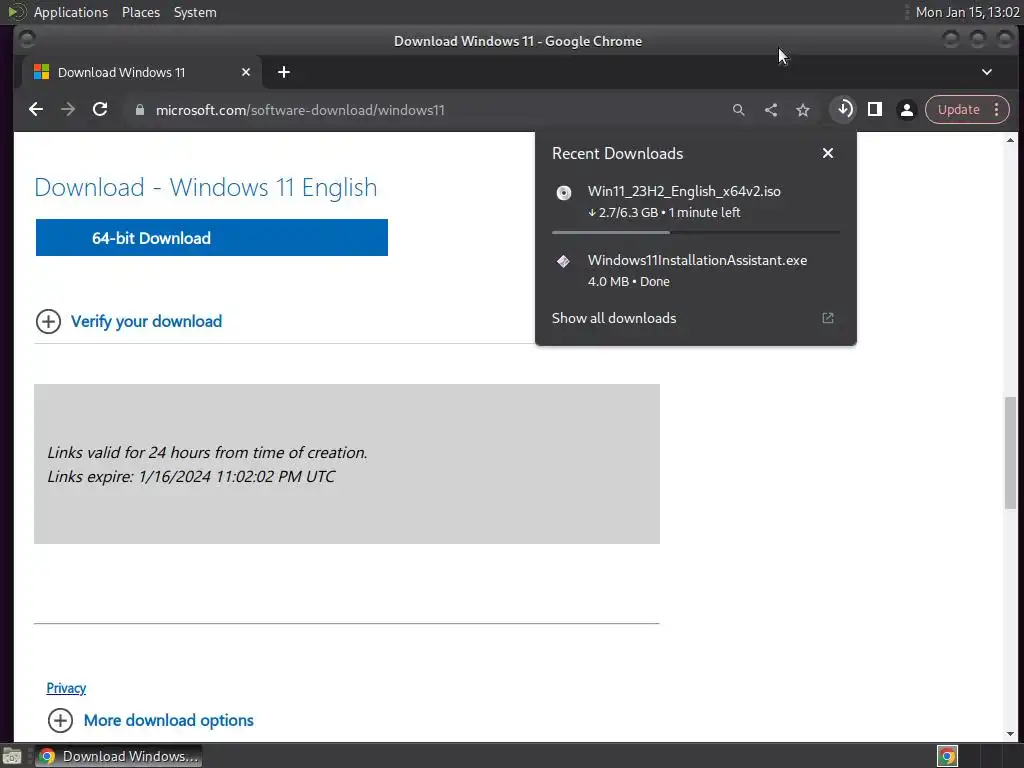1024x768 pixels.
Task: Click 'Links expire' date text
Action: (191, 477)
